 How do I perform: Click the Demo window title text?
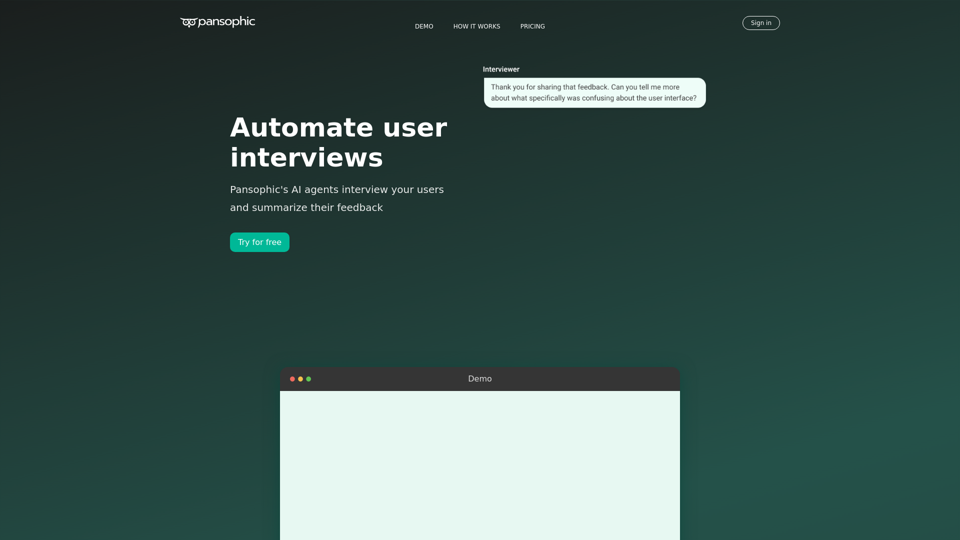click(x=480, y=379)
